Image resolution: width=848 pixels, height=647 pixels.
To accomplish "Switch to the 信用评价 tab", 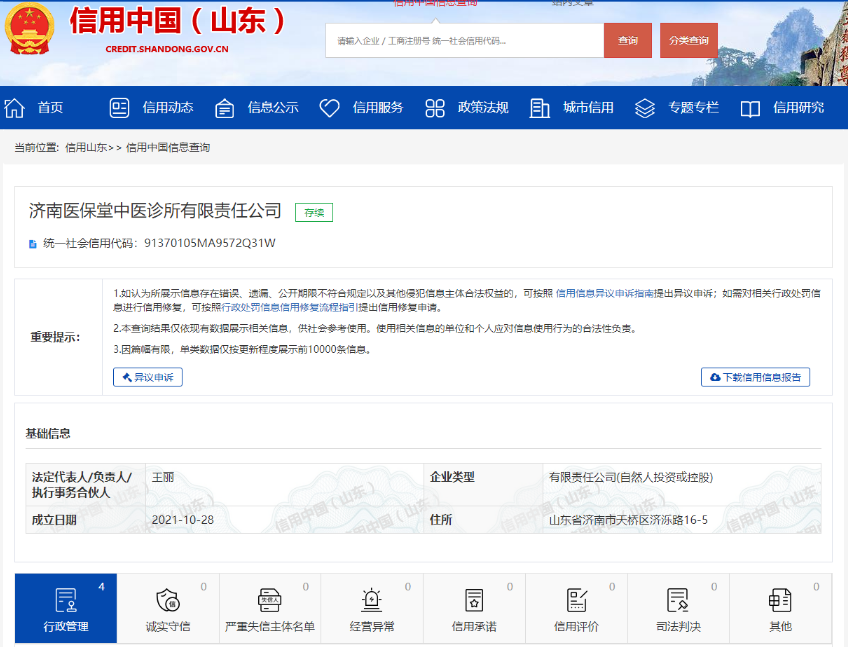I will [577, 608].
